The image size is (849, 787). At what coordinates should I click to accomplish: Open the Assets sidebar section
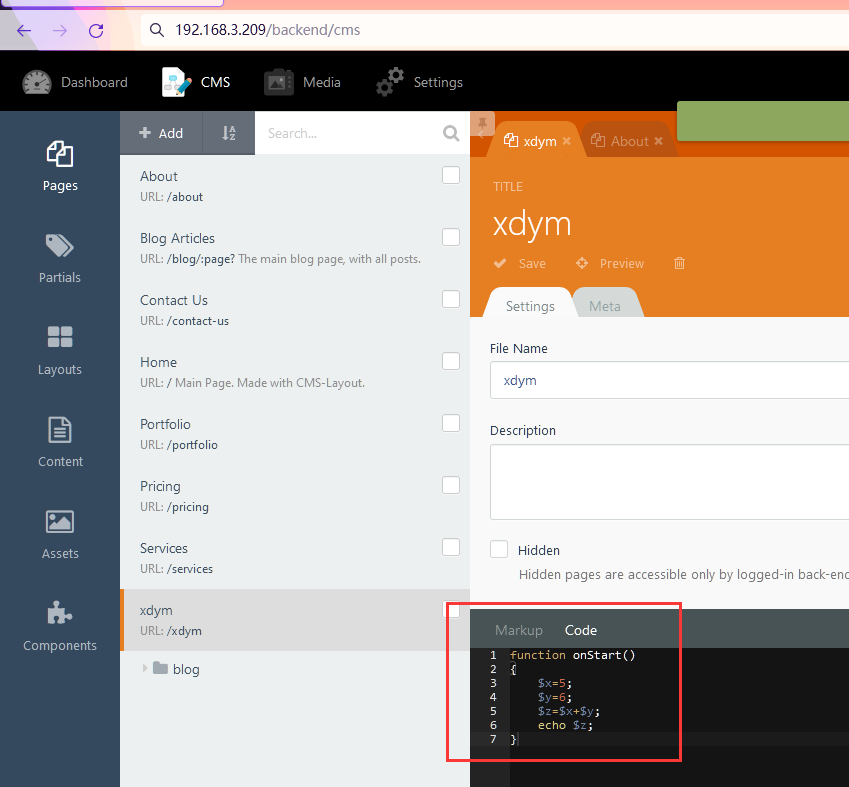[x=59, y=534]
